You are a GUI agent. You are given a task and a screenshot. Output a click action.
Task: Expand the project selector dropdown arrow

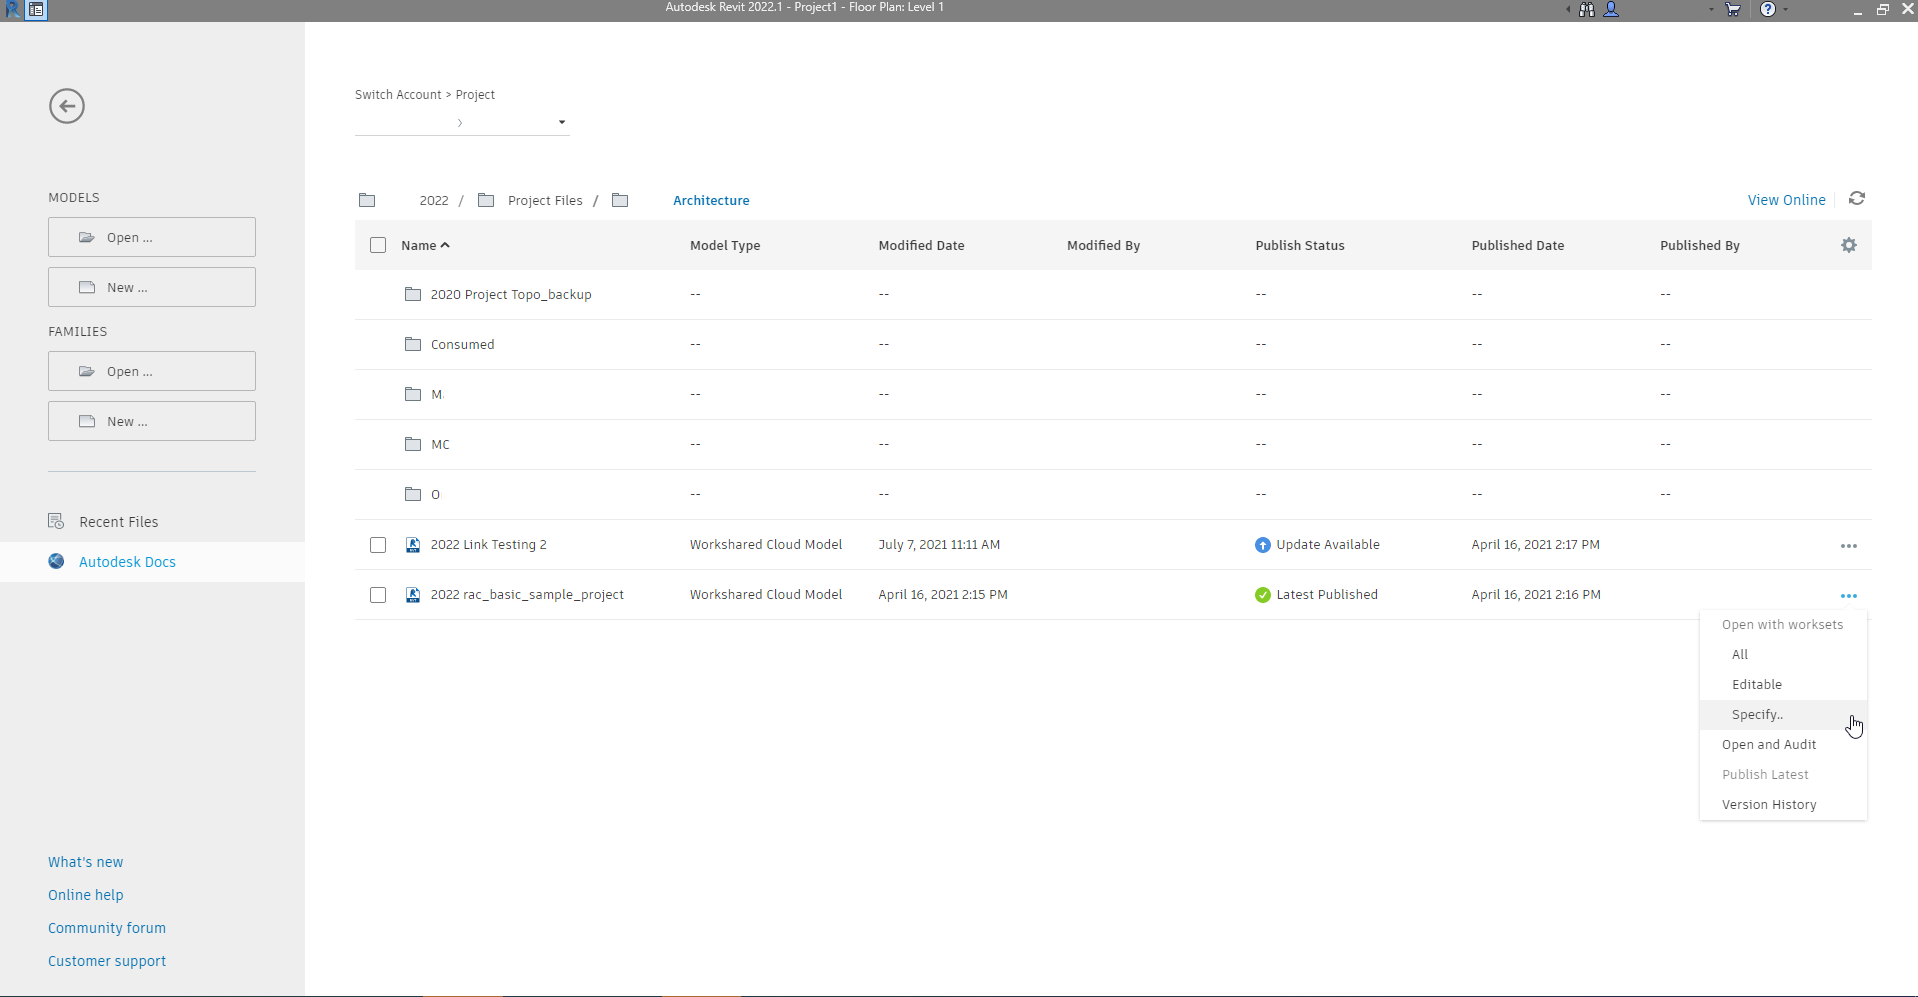click(562, 122)
